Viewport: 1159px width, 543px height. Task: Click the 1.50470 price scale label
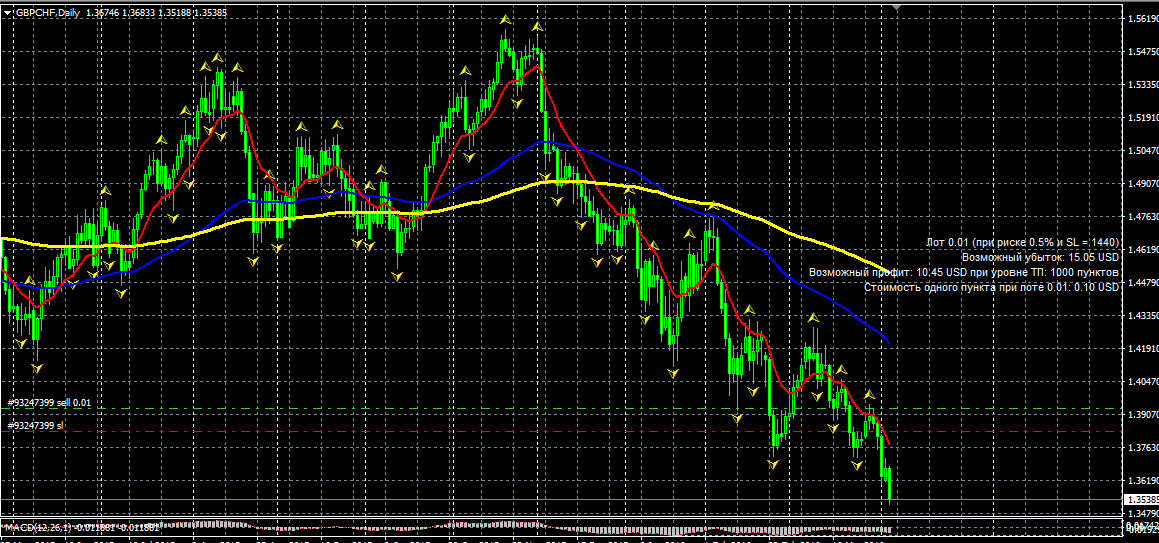pyautogui.click(x=1143, y=151)
